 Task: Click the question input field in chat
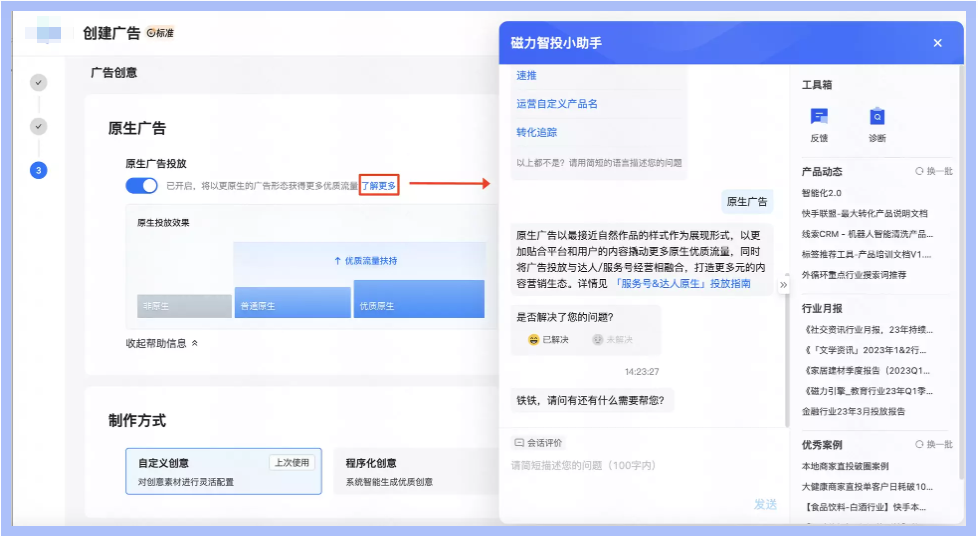point(640,466)
